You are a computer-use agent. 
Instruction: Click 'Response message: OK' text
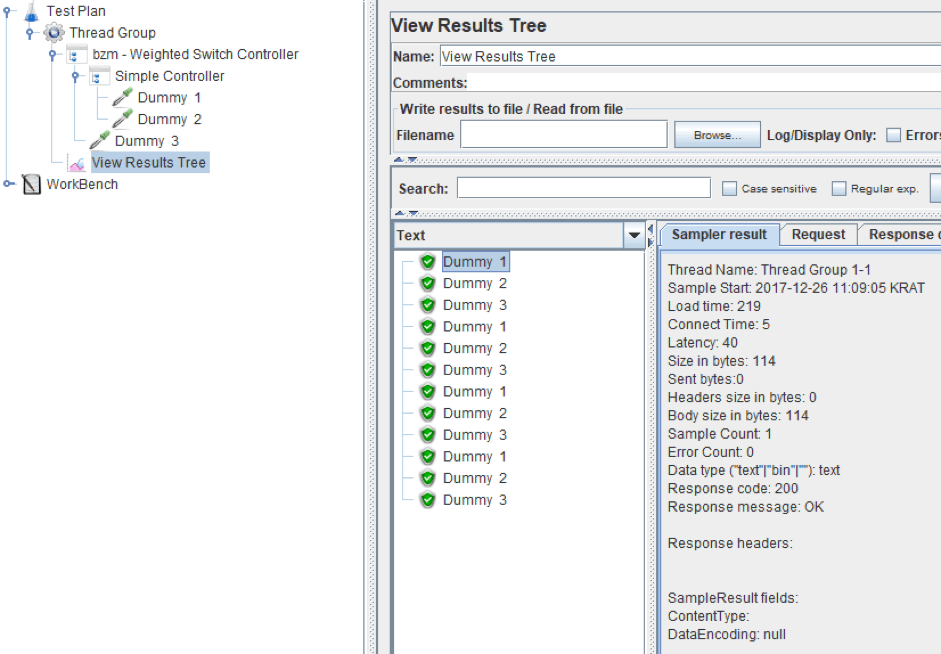click(745, 507)
